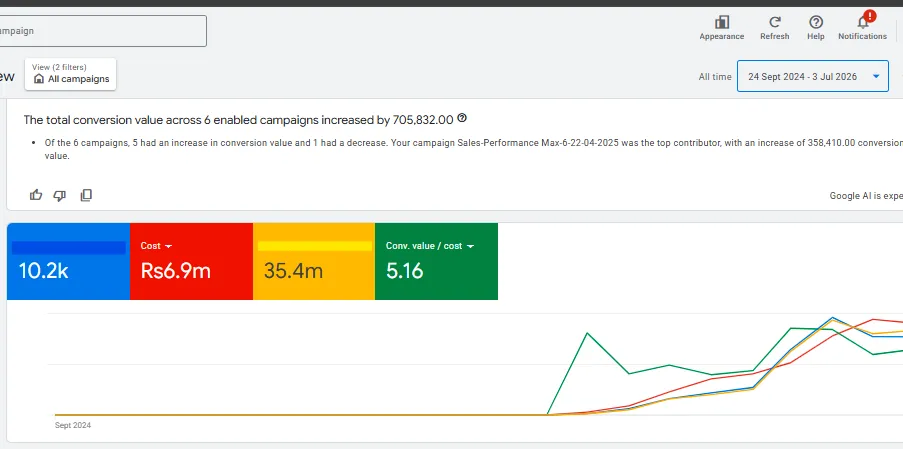Click the All time label

[x=715, y=77]
